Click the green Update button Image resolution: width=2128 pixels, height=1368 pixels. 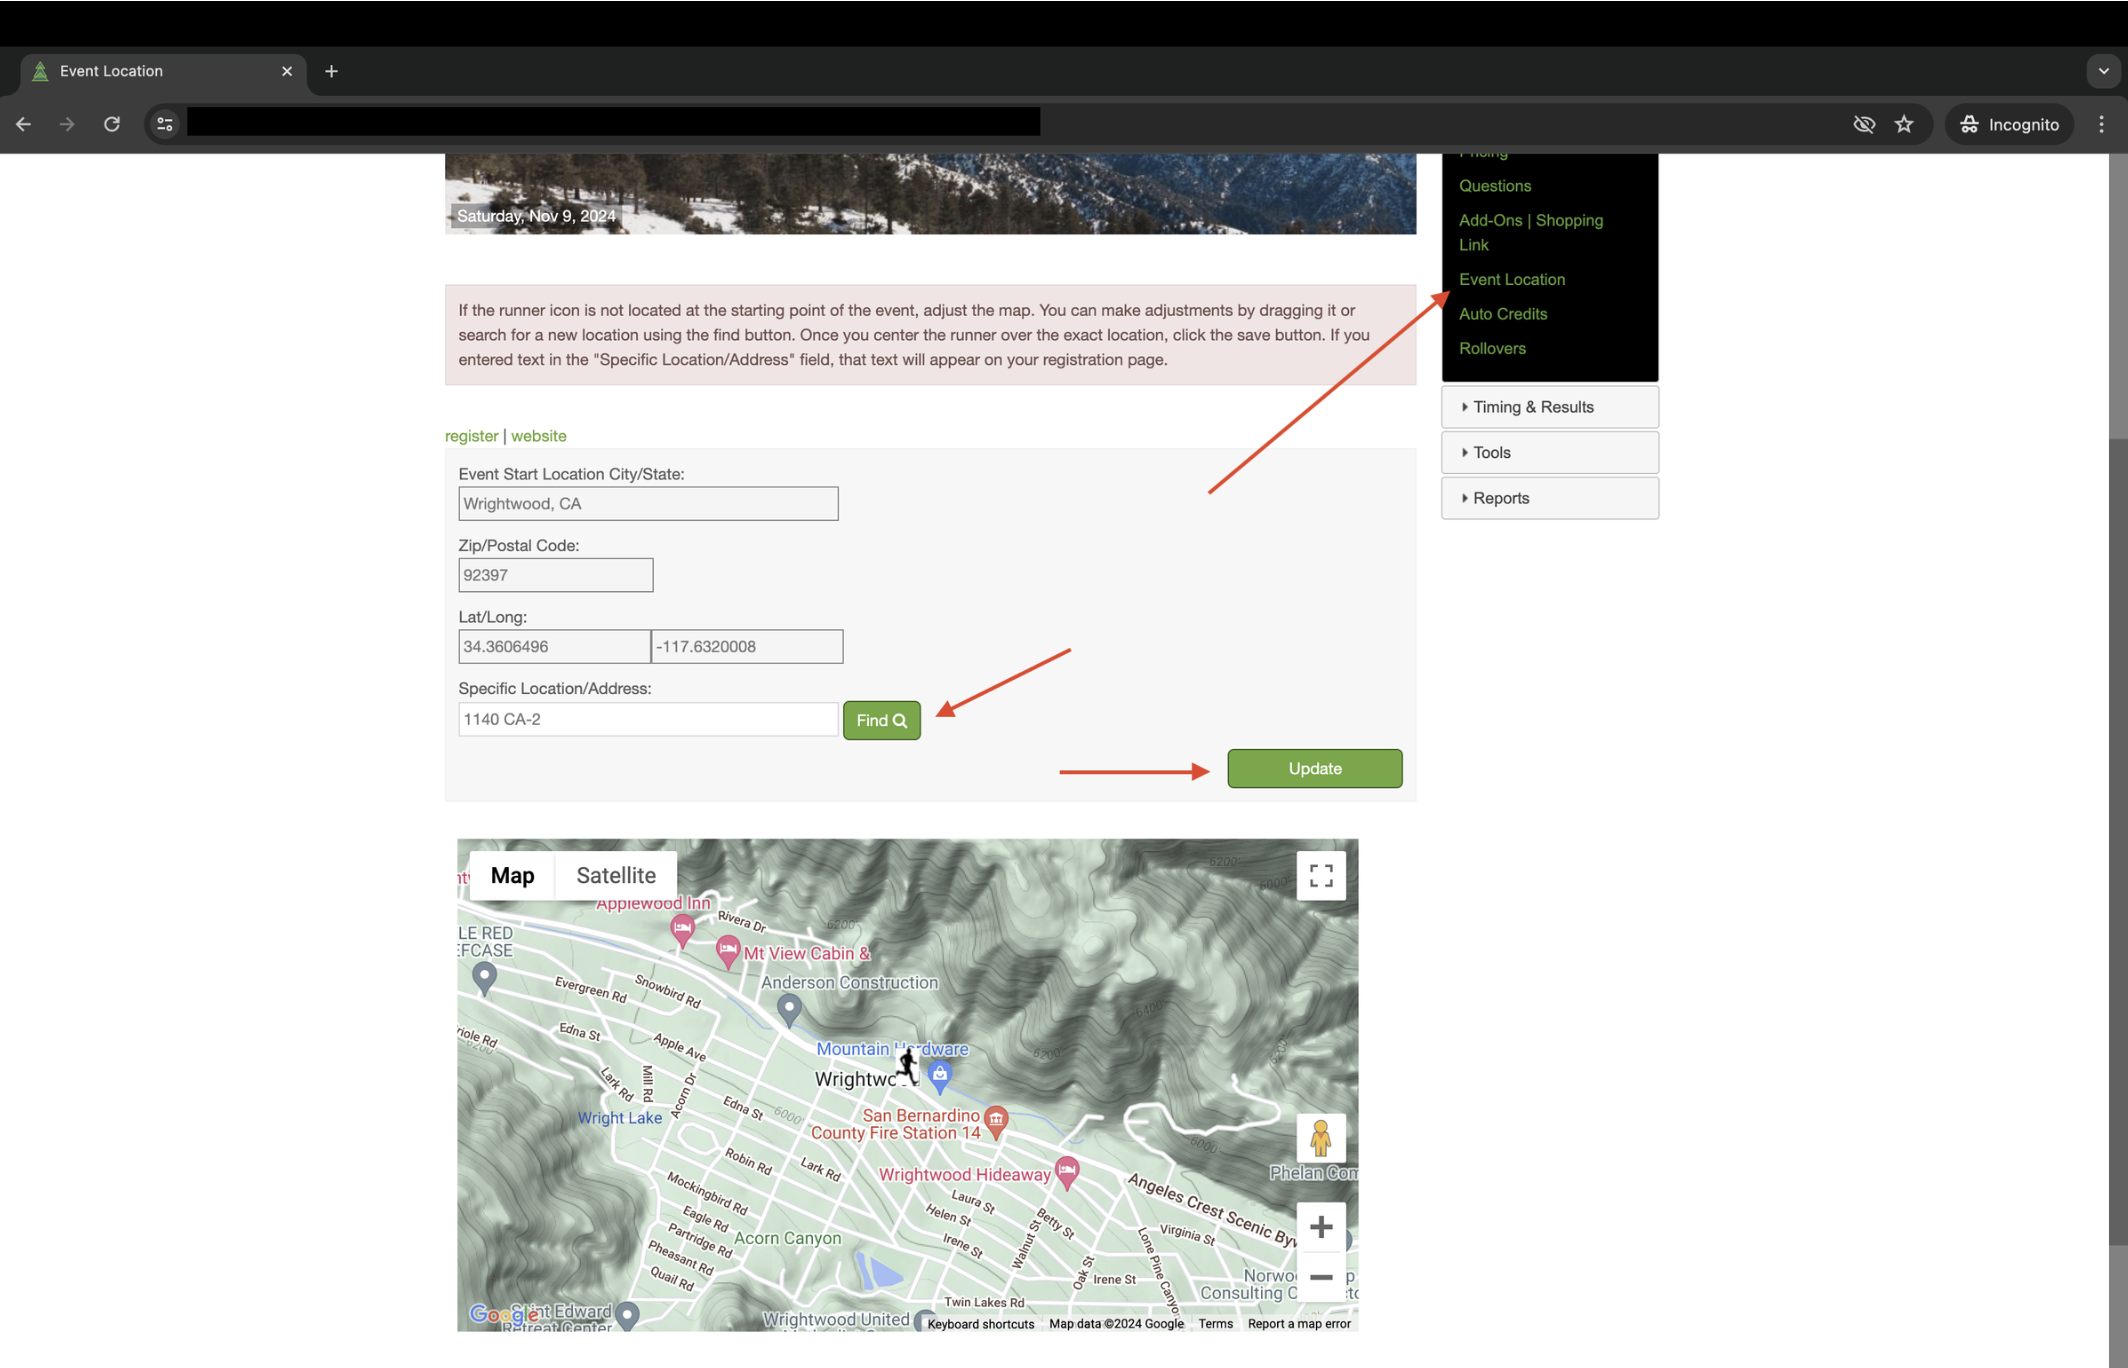(x=1315, y=768)
